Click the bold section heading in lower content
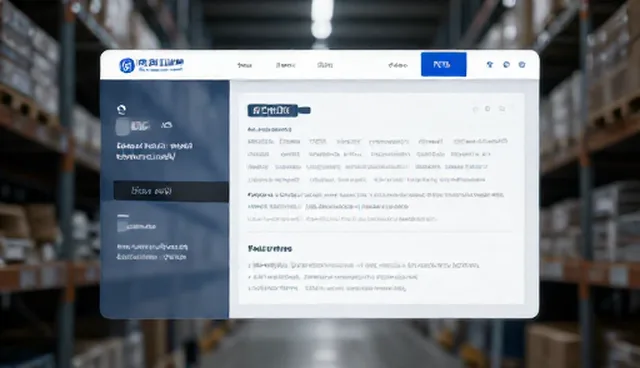The width and height of the screenshot is (640, 368). point(270,248)
